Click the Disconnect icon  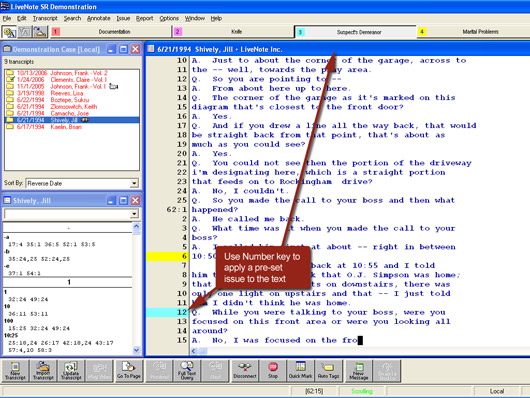pos(244,371)
